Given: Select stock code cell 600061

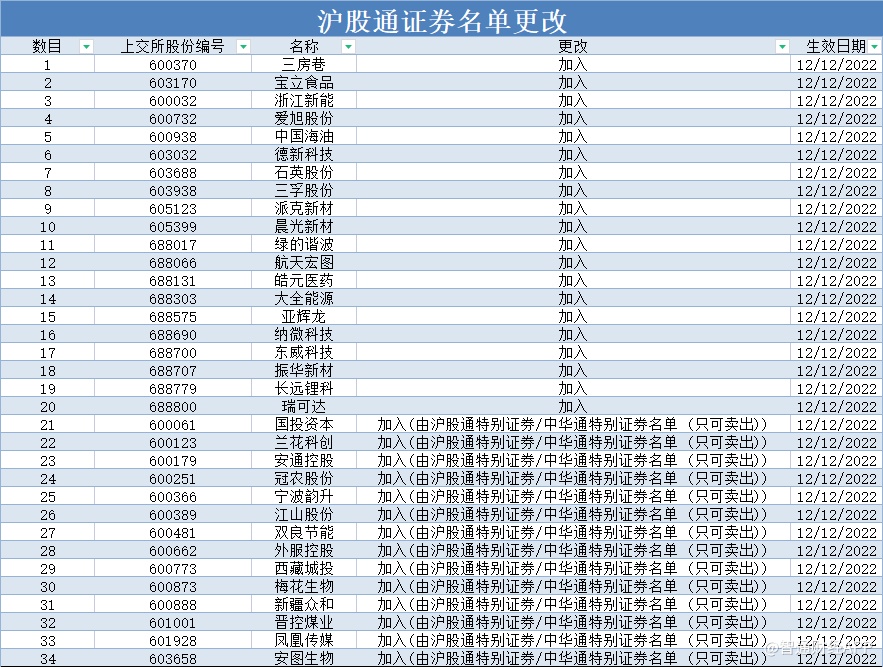Looking at the screenshot, I should (x=173, y=425).
